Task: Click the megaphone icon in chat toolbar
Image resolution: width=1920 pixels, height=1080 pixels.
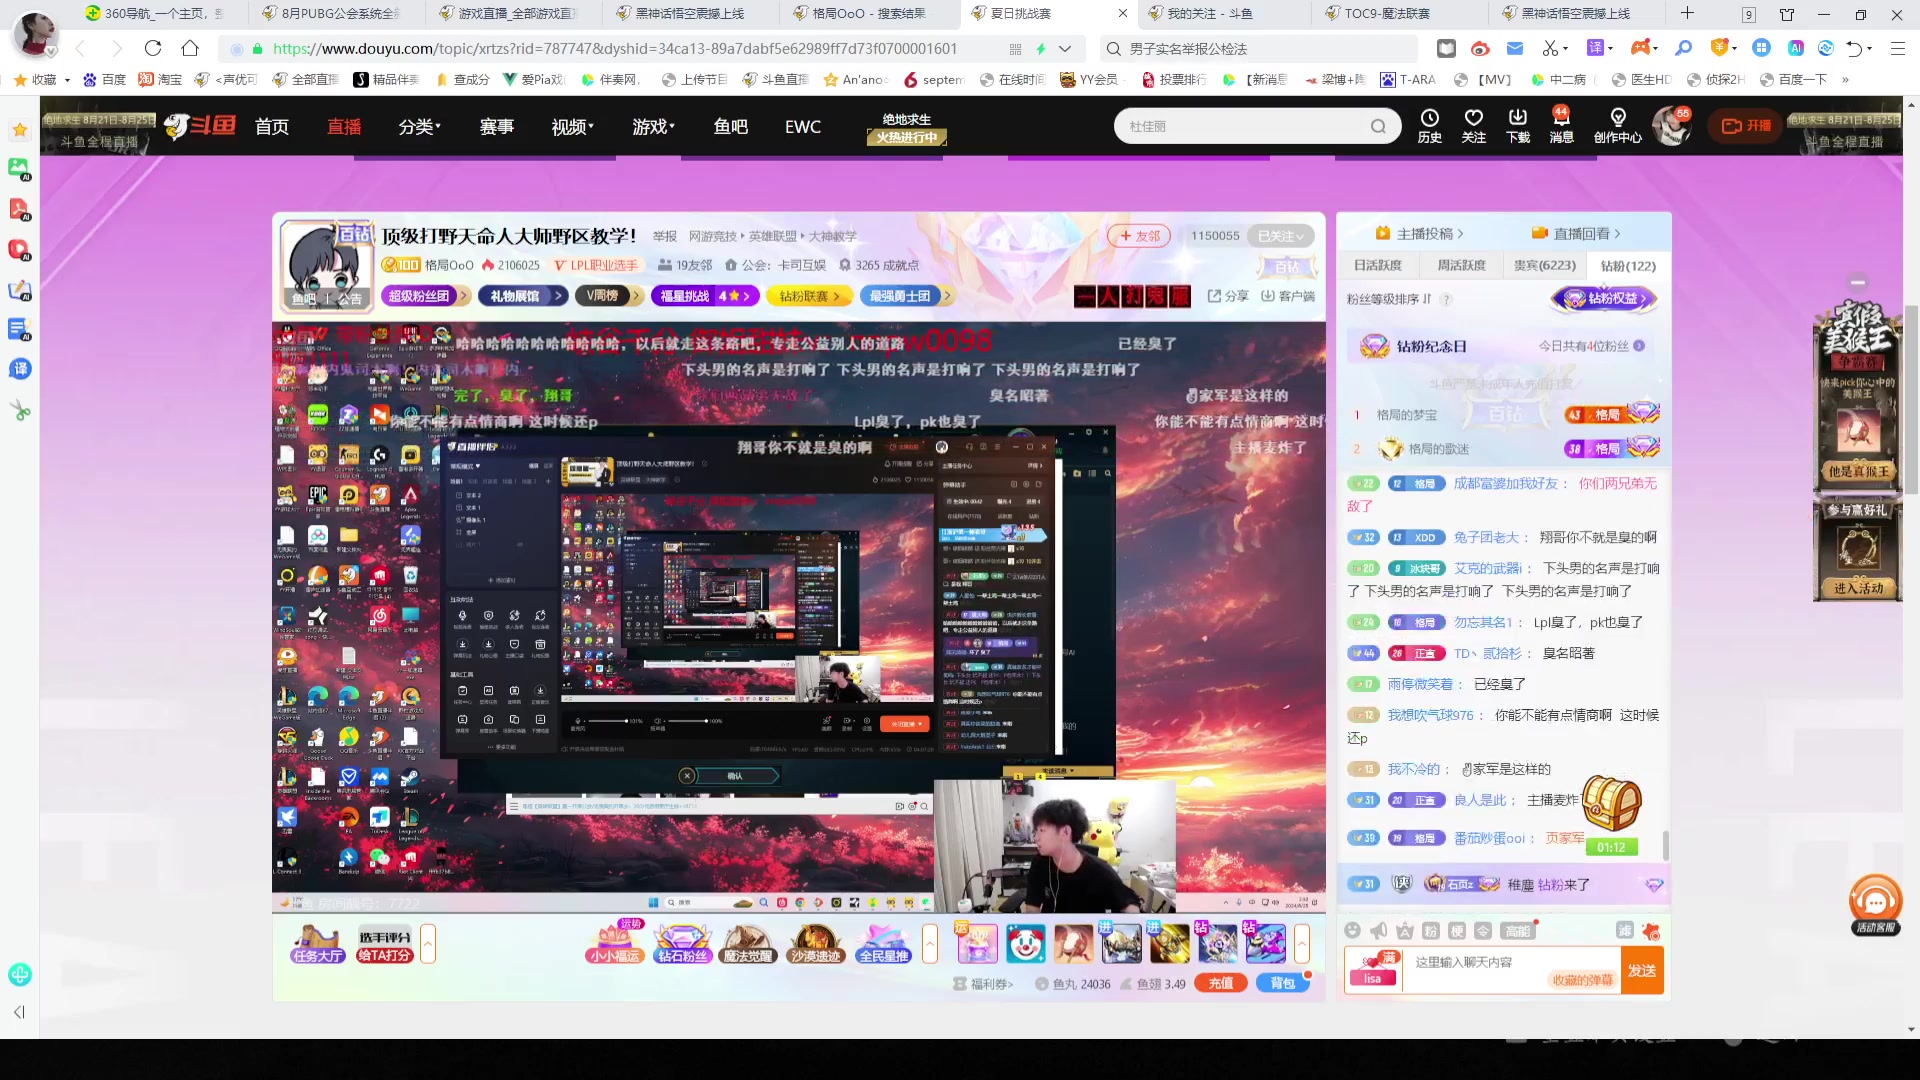Action: (1379, 931)
